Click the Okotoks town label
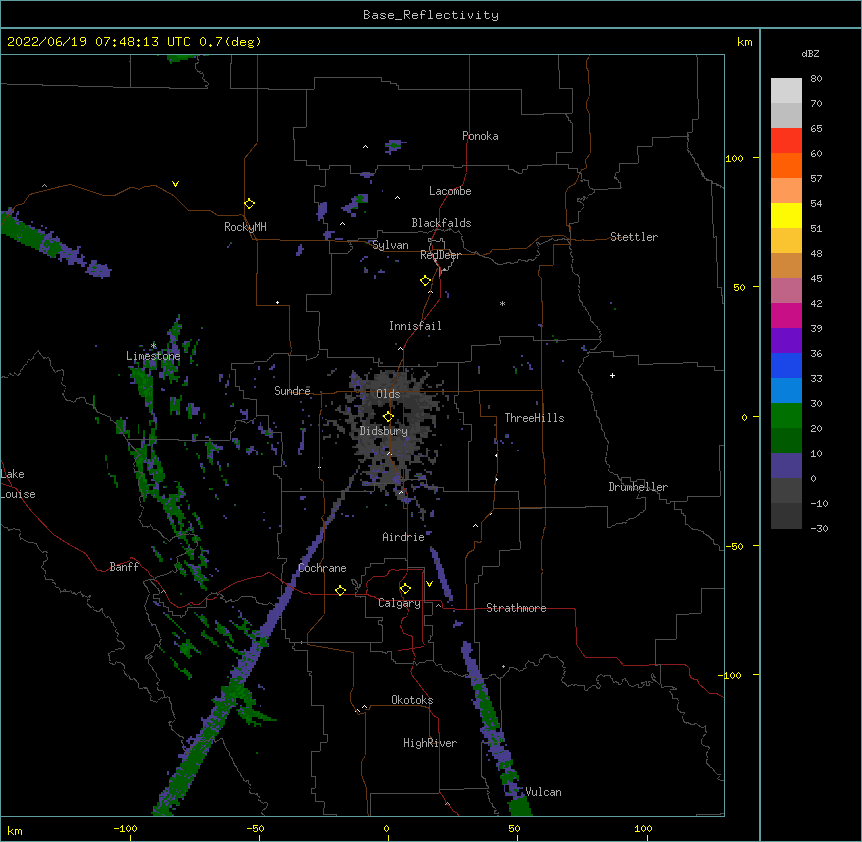862x842 pixels. click(x=412, y=700)
